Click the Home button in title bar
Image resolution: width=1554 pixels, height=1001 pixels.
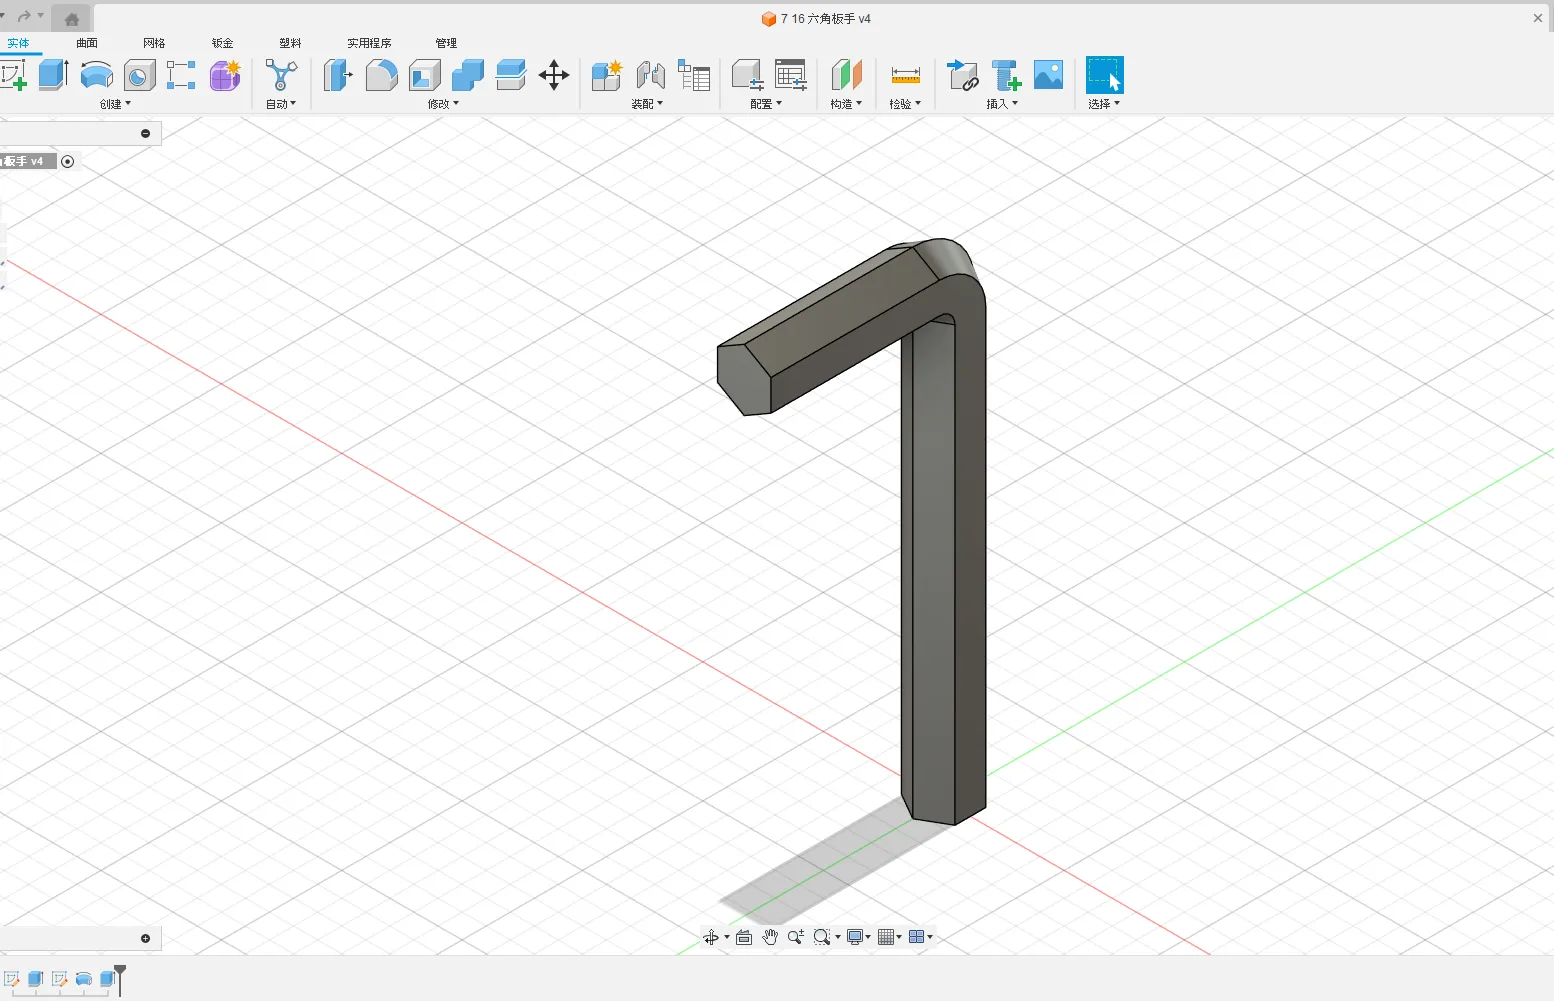click(72, 19)
